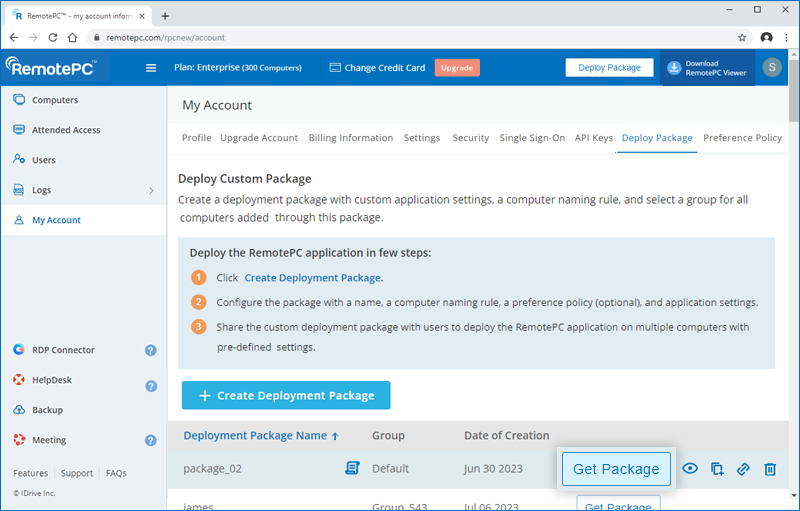Click Get Package for package_02
The image size is (800, 511).
click(x=616, y=469)
